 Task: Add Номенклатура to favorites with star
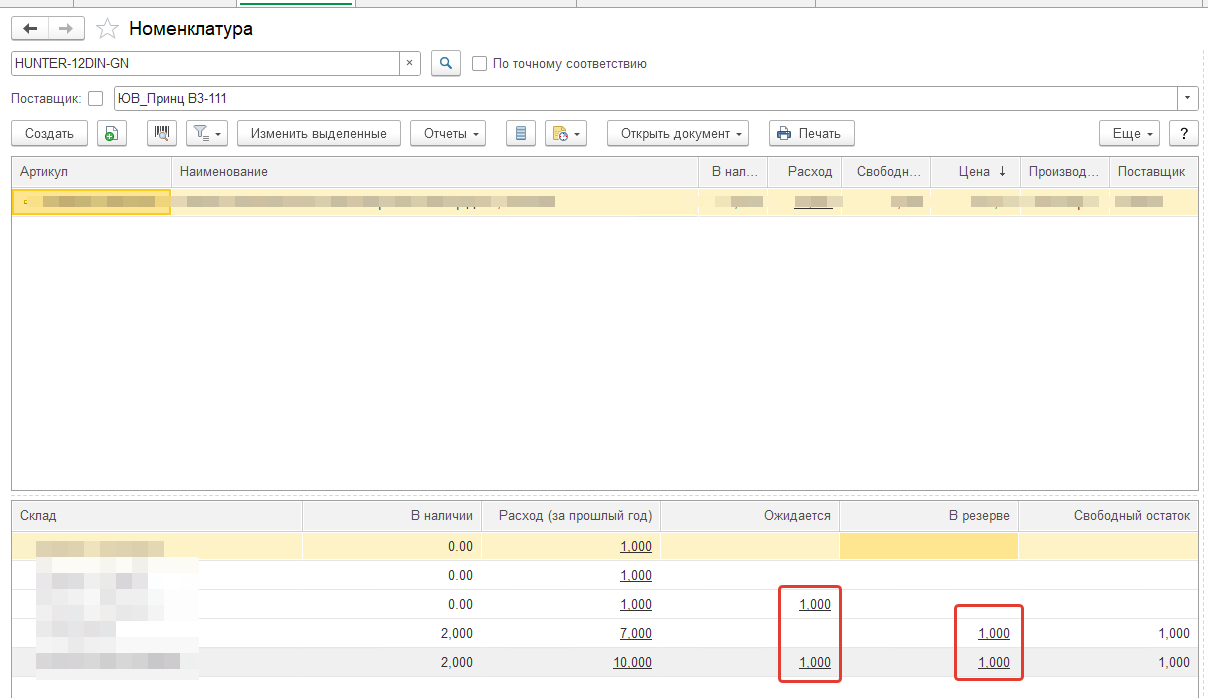(108, 29)
